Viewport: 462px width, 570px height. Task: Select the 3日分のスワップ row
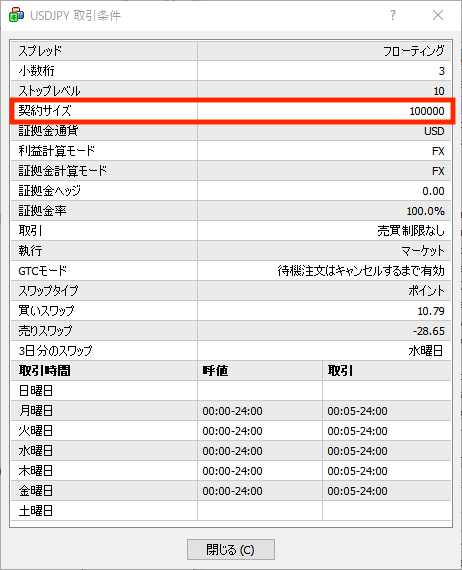coord(231,351)
